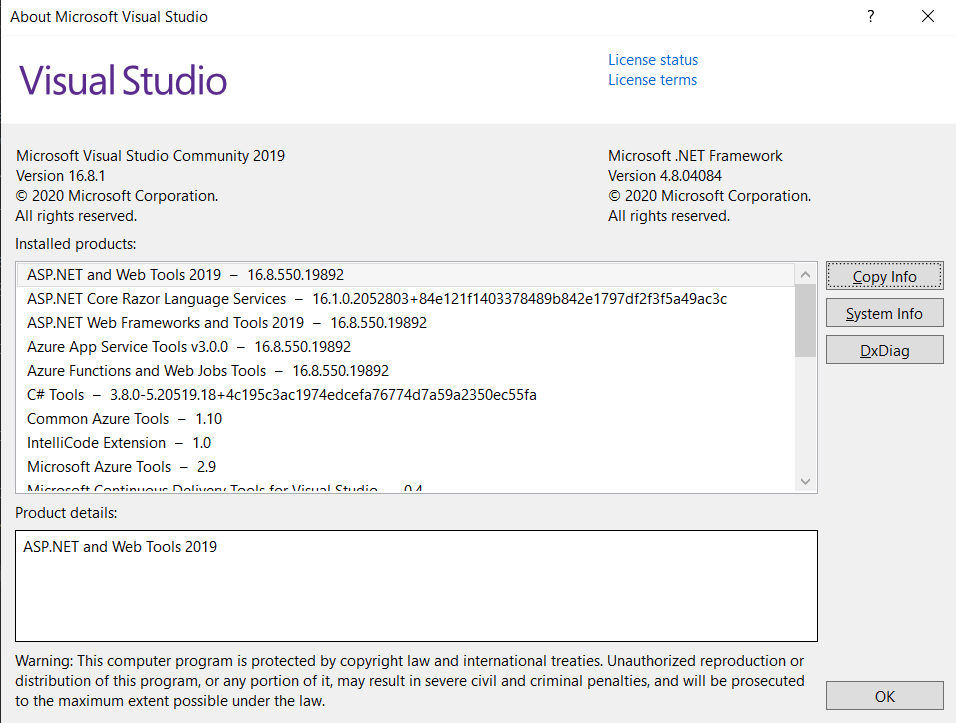Select Microsoft Azure Tools 2.9 row
The height and width of the screenshot is (723, 956).
(406, 467)
